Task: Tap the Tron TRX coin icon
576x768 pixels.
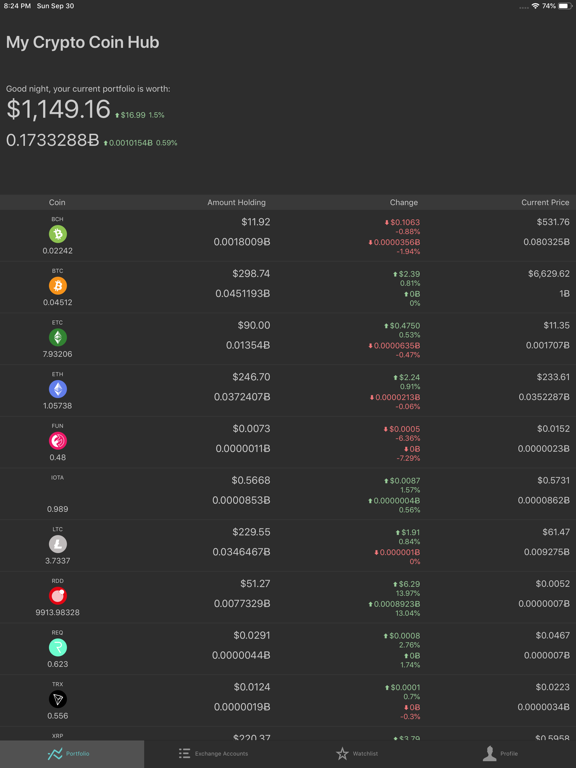Action: (58, 699)
